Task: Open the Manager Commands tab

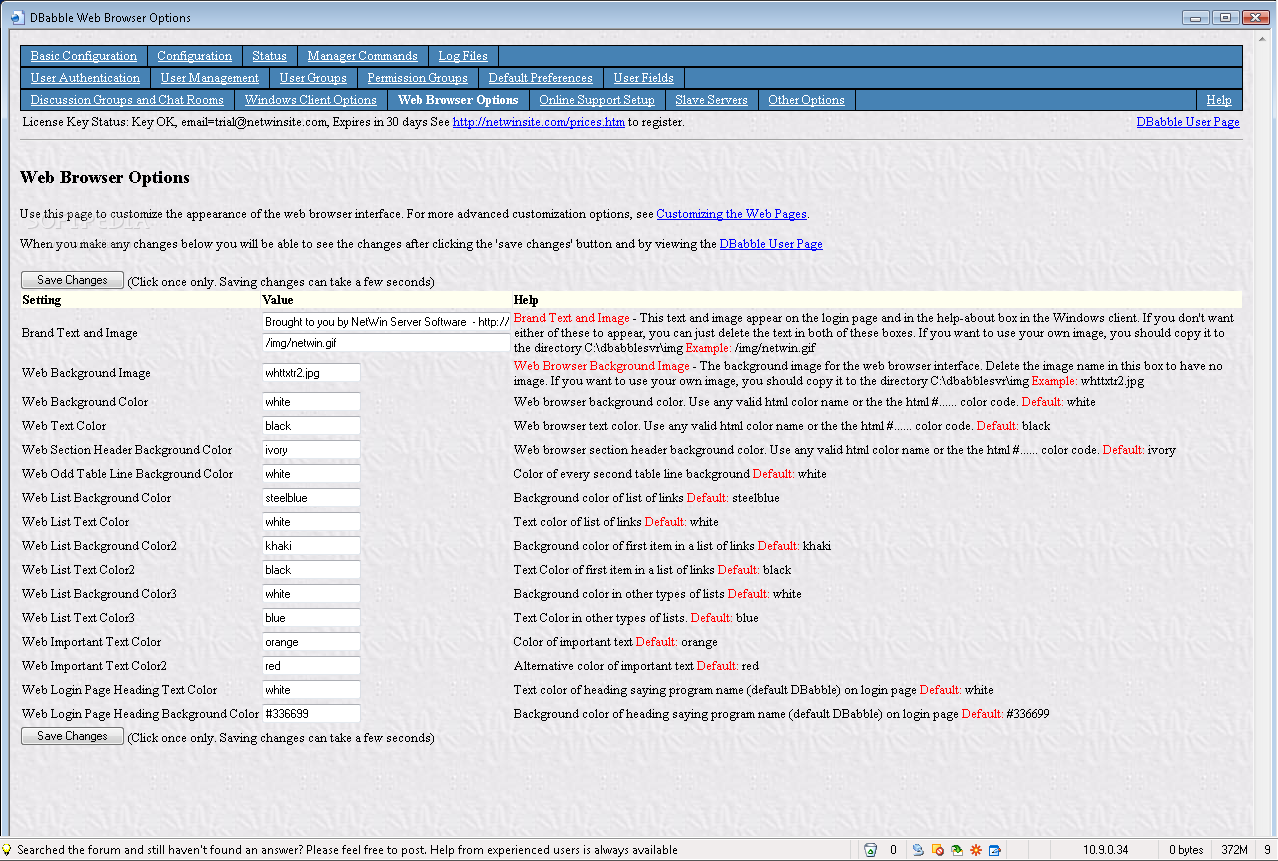Action: click(362, 56)
